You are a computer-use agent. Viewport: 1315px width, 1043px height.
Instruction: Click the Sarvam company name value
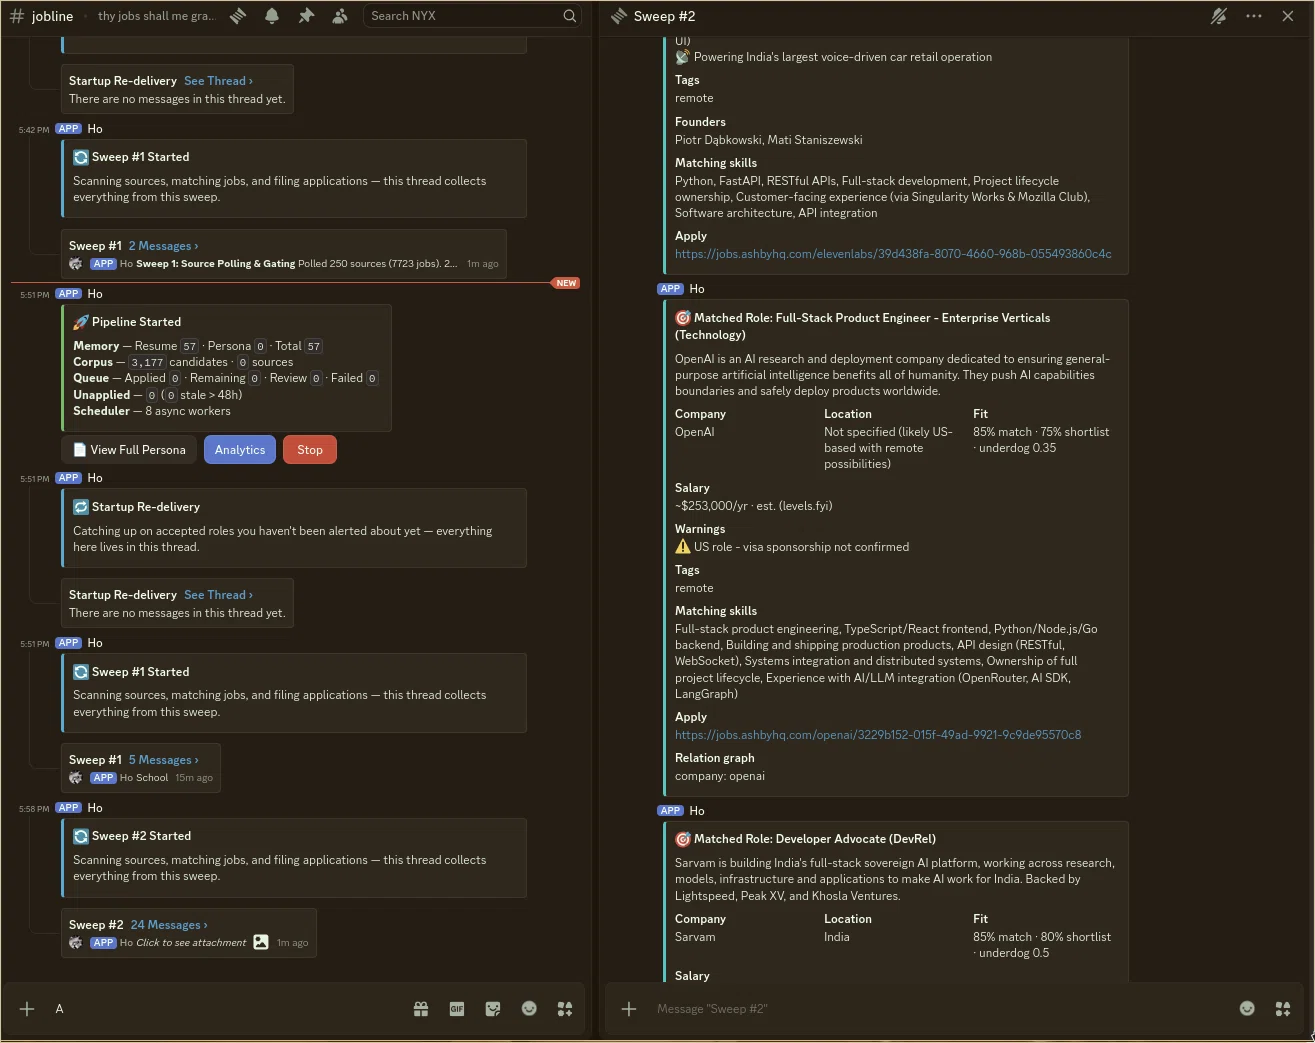tap(695, 937)
